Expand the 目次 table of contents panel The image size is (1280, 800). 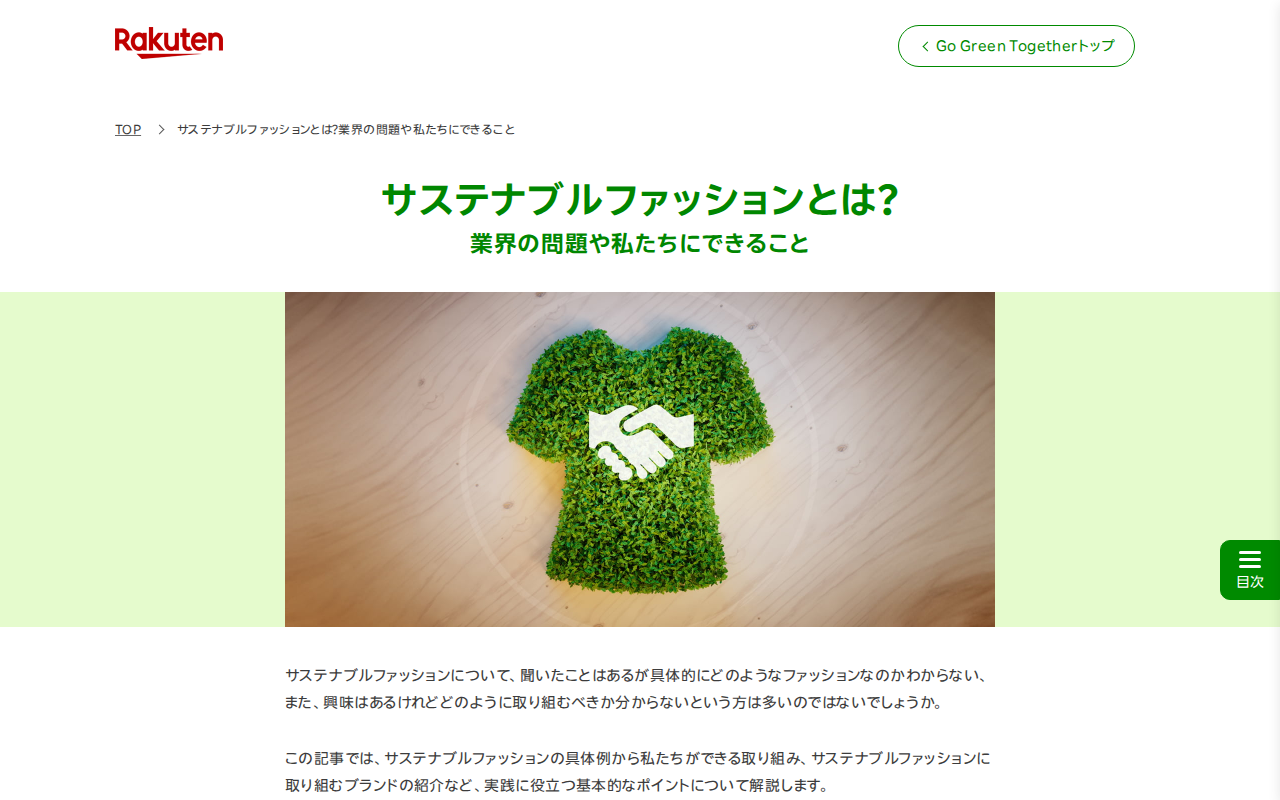point(1250,570)
